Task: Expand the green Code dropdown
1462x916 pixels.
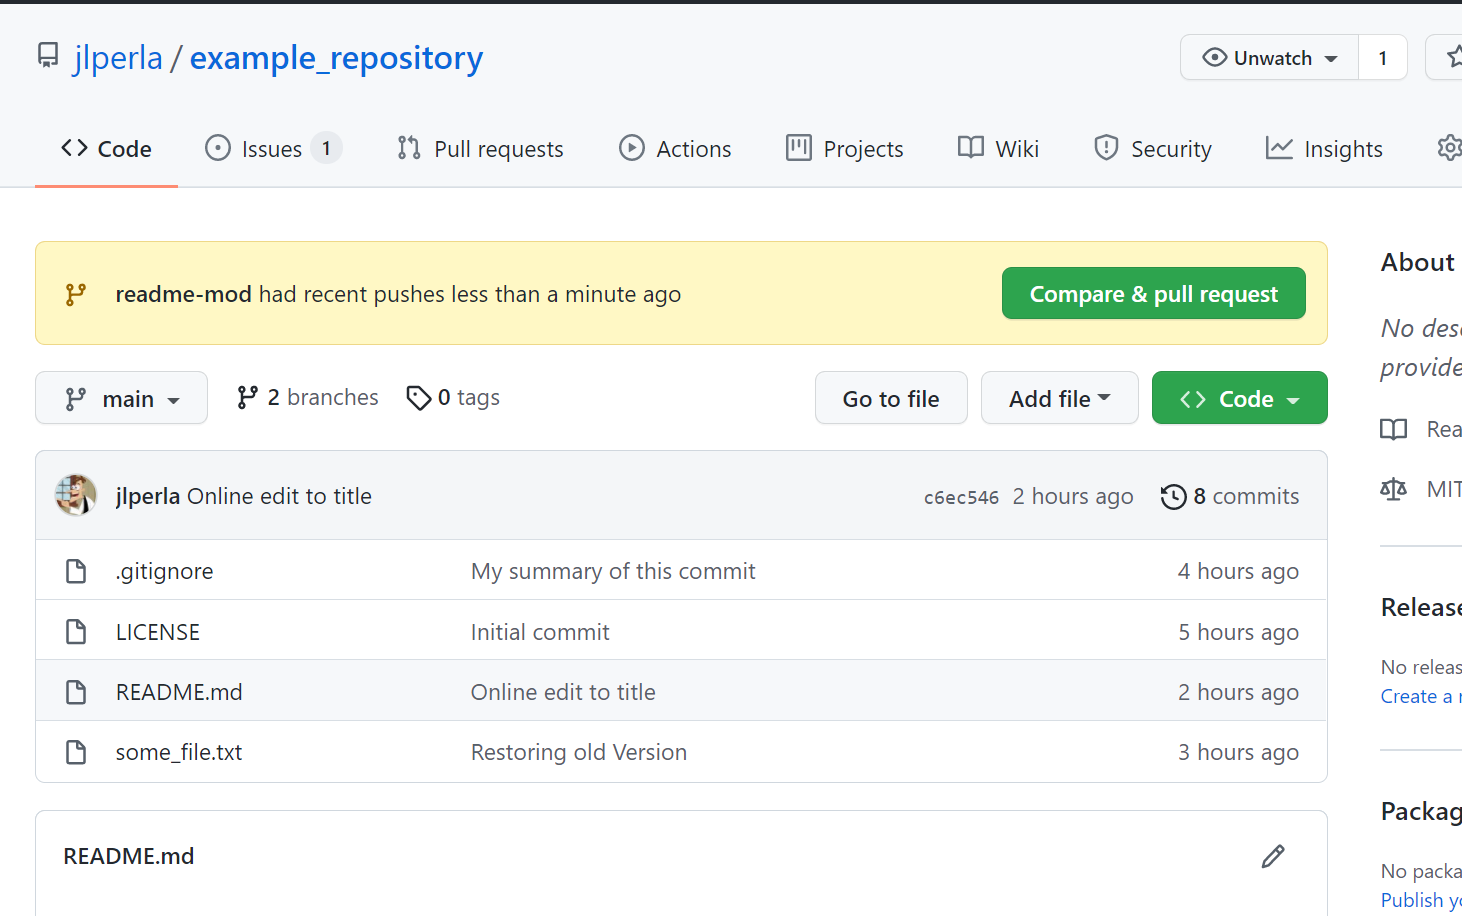Action: coord(1239,398)
